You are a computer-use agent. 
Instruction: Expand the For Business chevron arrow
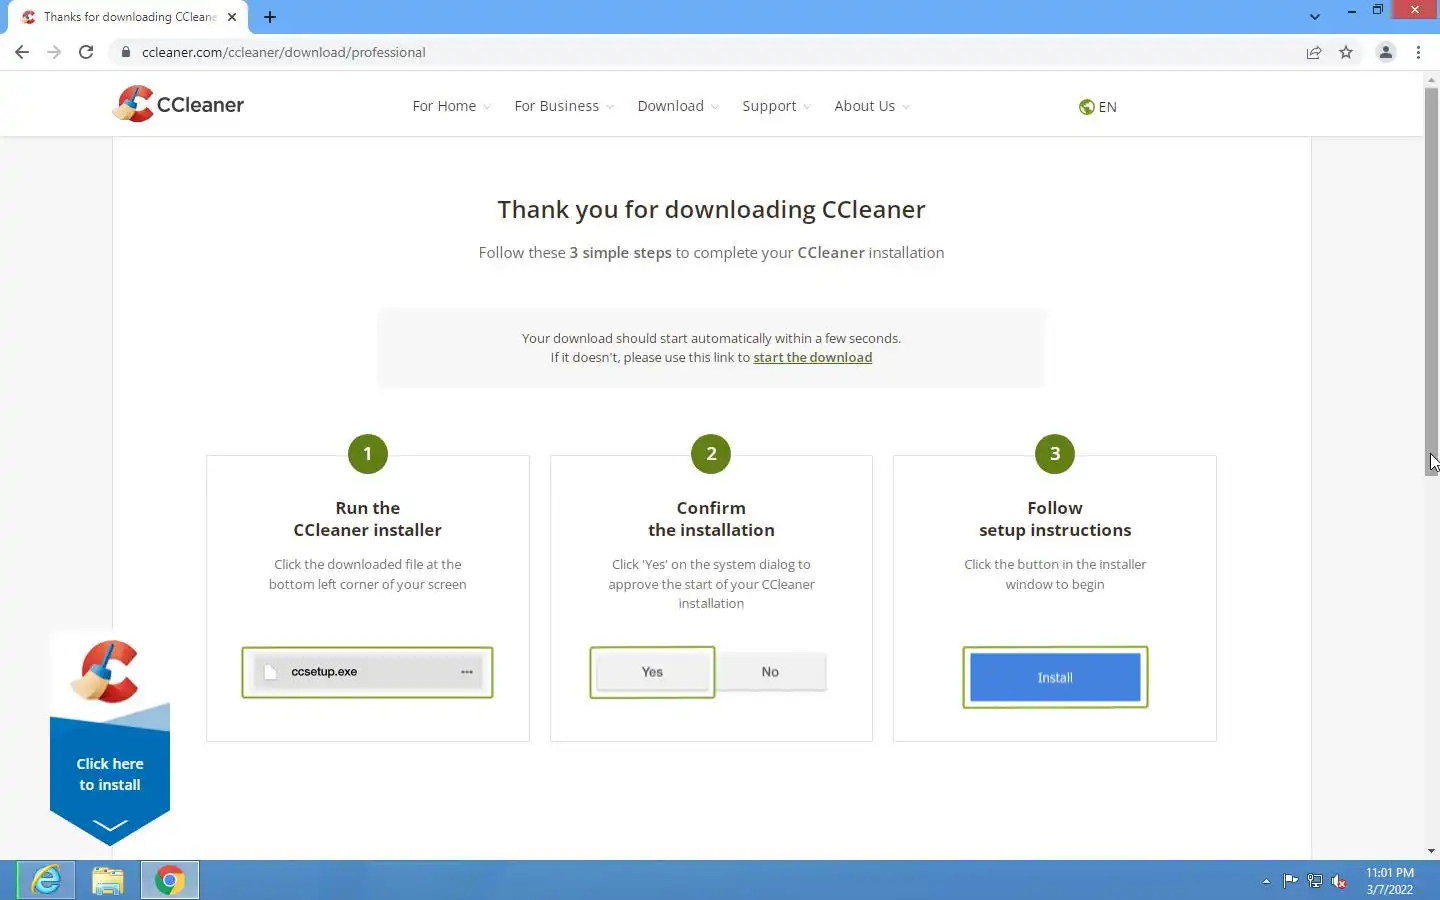tap(609, 107)
